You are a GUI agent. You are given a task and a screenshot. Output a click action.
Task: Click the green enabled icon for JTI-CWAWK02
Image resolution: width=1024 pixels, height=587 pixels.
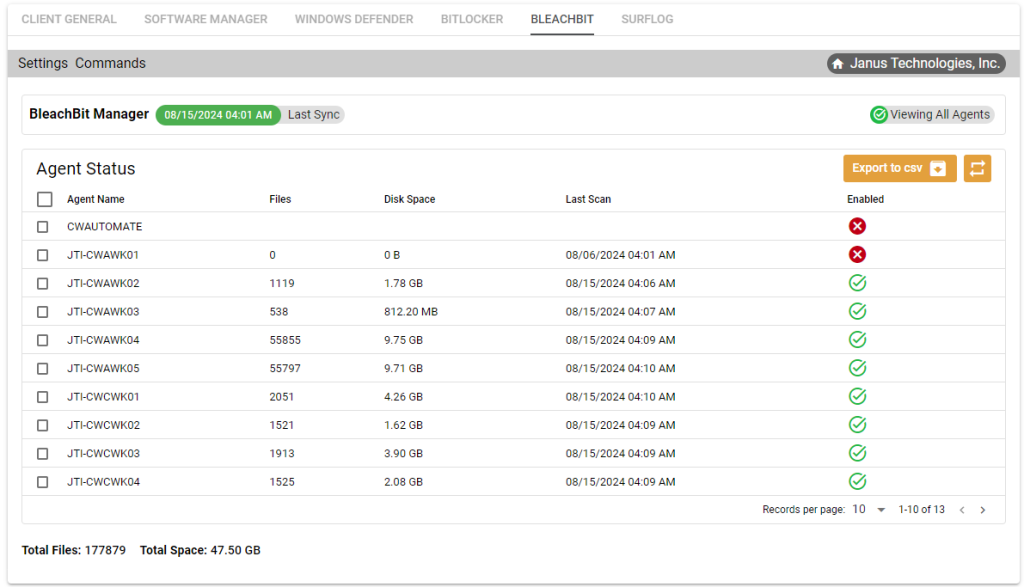pyautogui.click(x=857, y=283)
